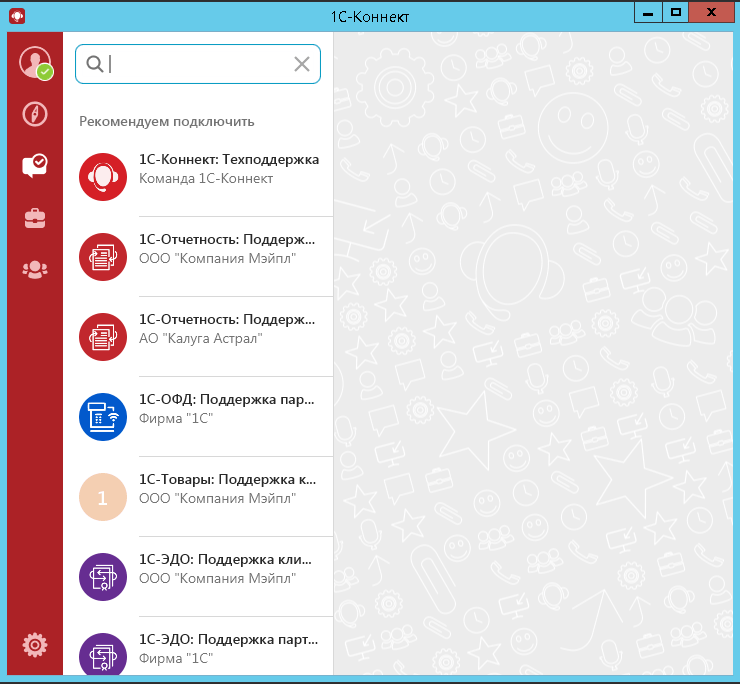Open 1С-Товары support line

[228, 488]
